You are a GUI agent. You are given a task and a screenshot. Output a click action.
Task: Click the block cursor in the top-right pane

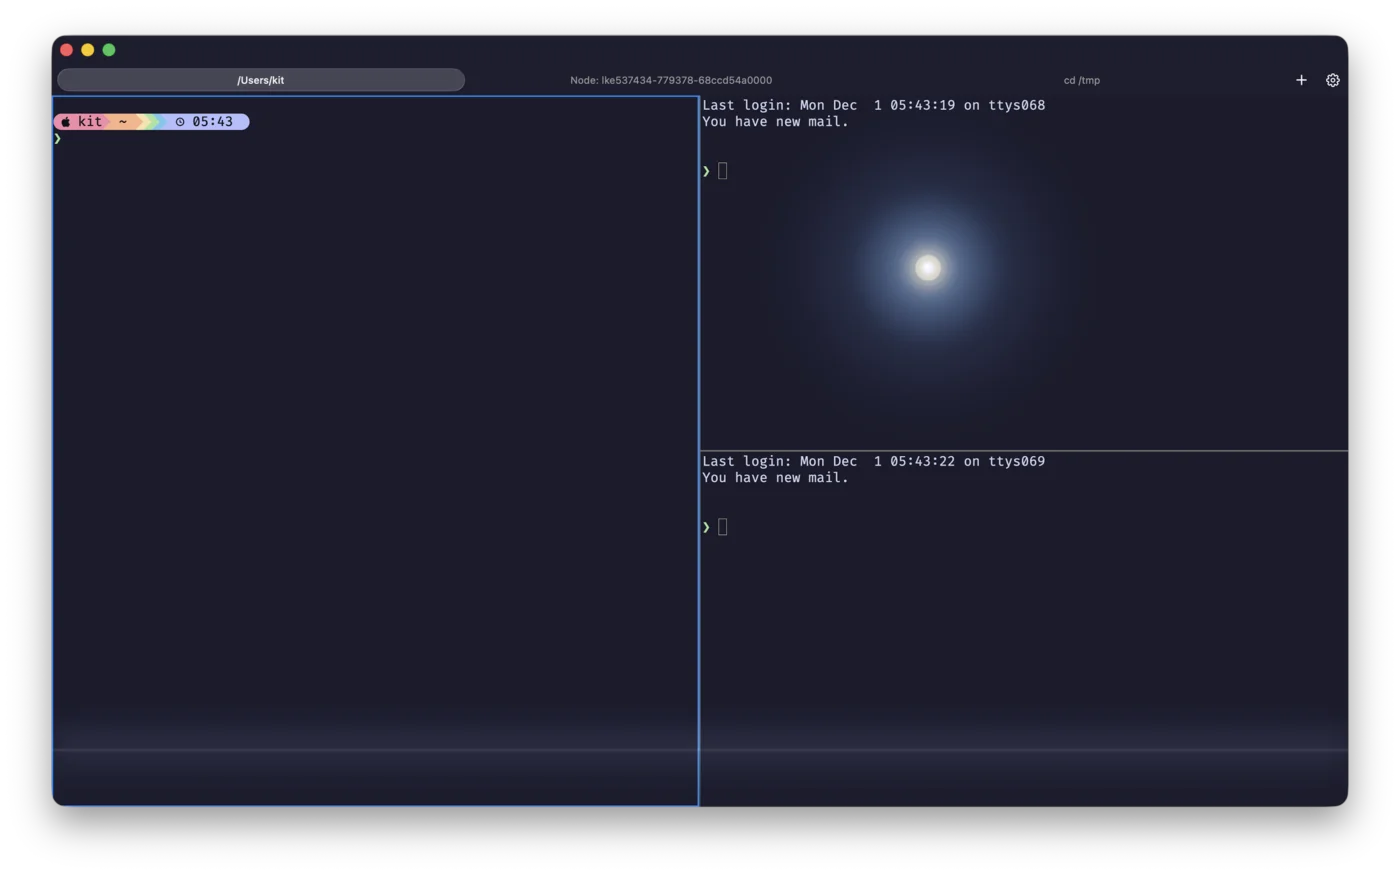722,170
